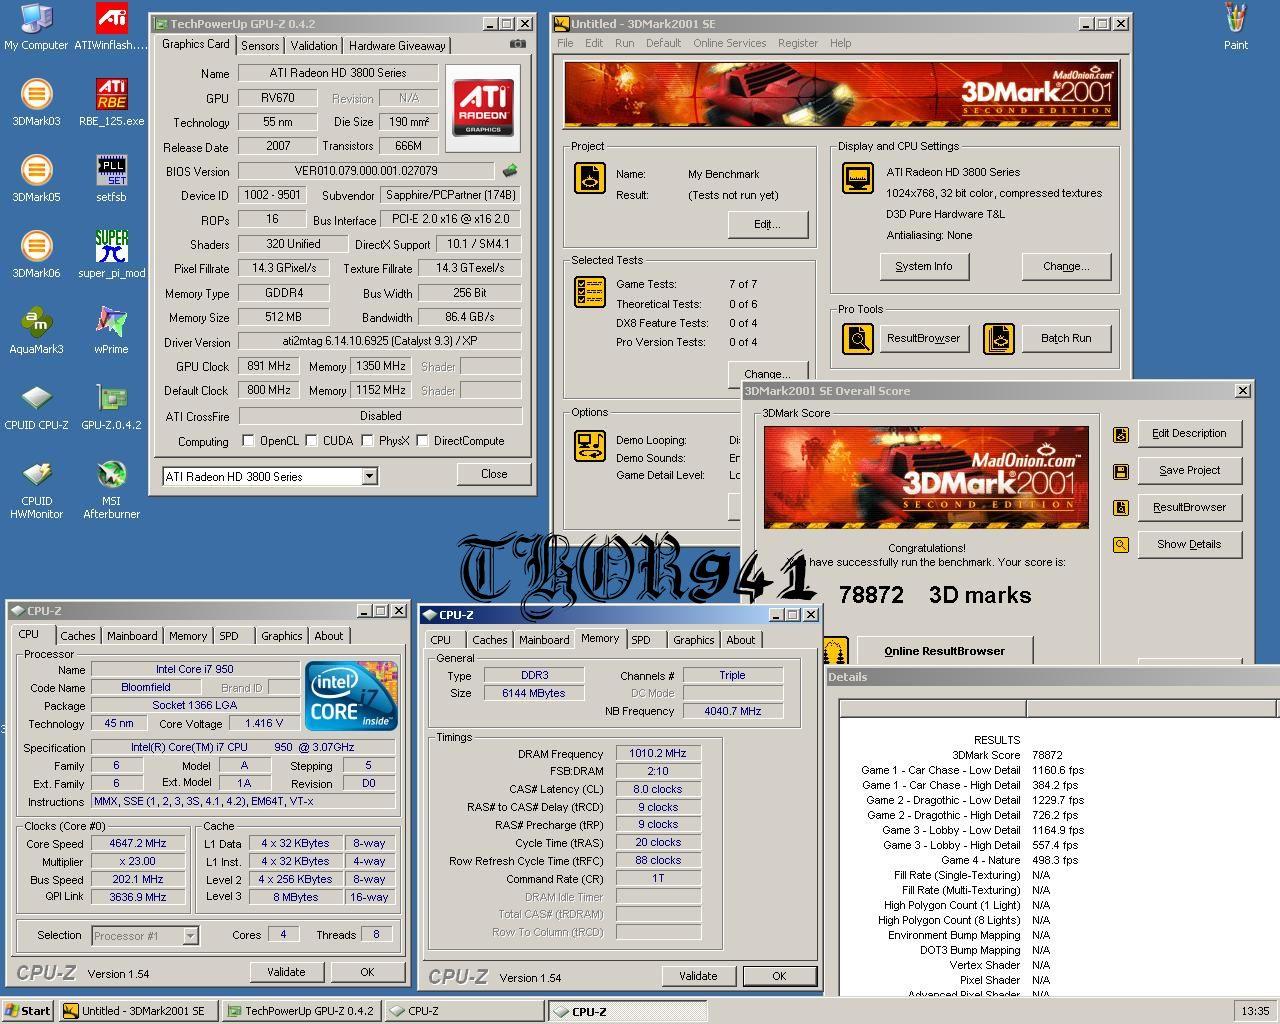
Task: Click OK in right CPU-Z memory window
Action: (x=779, y=976)
